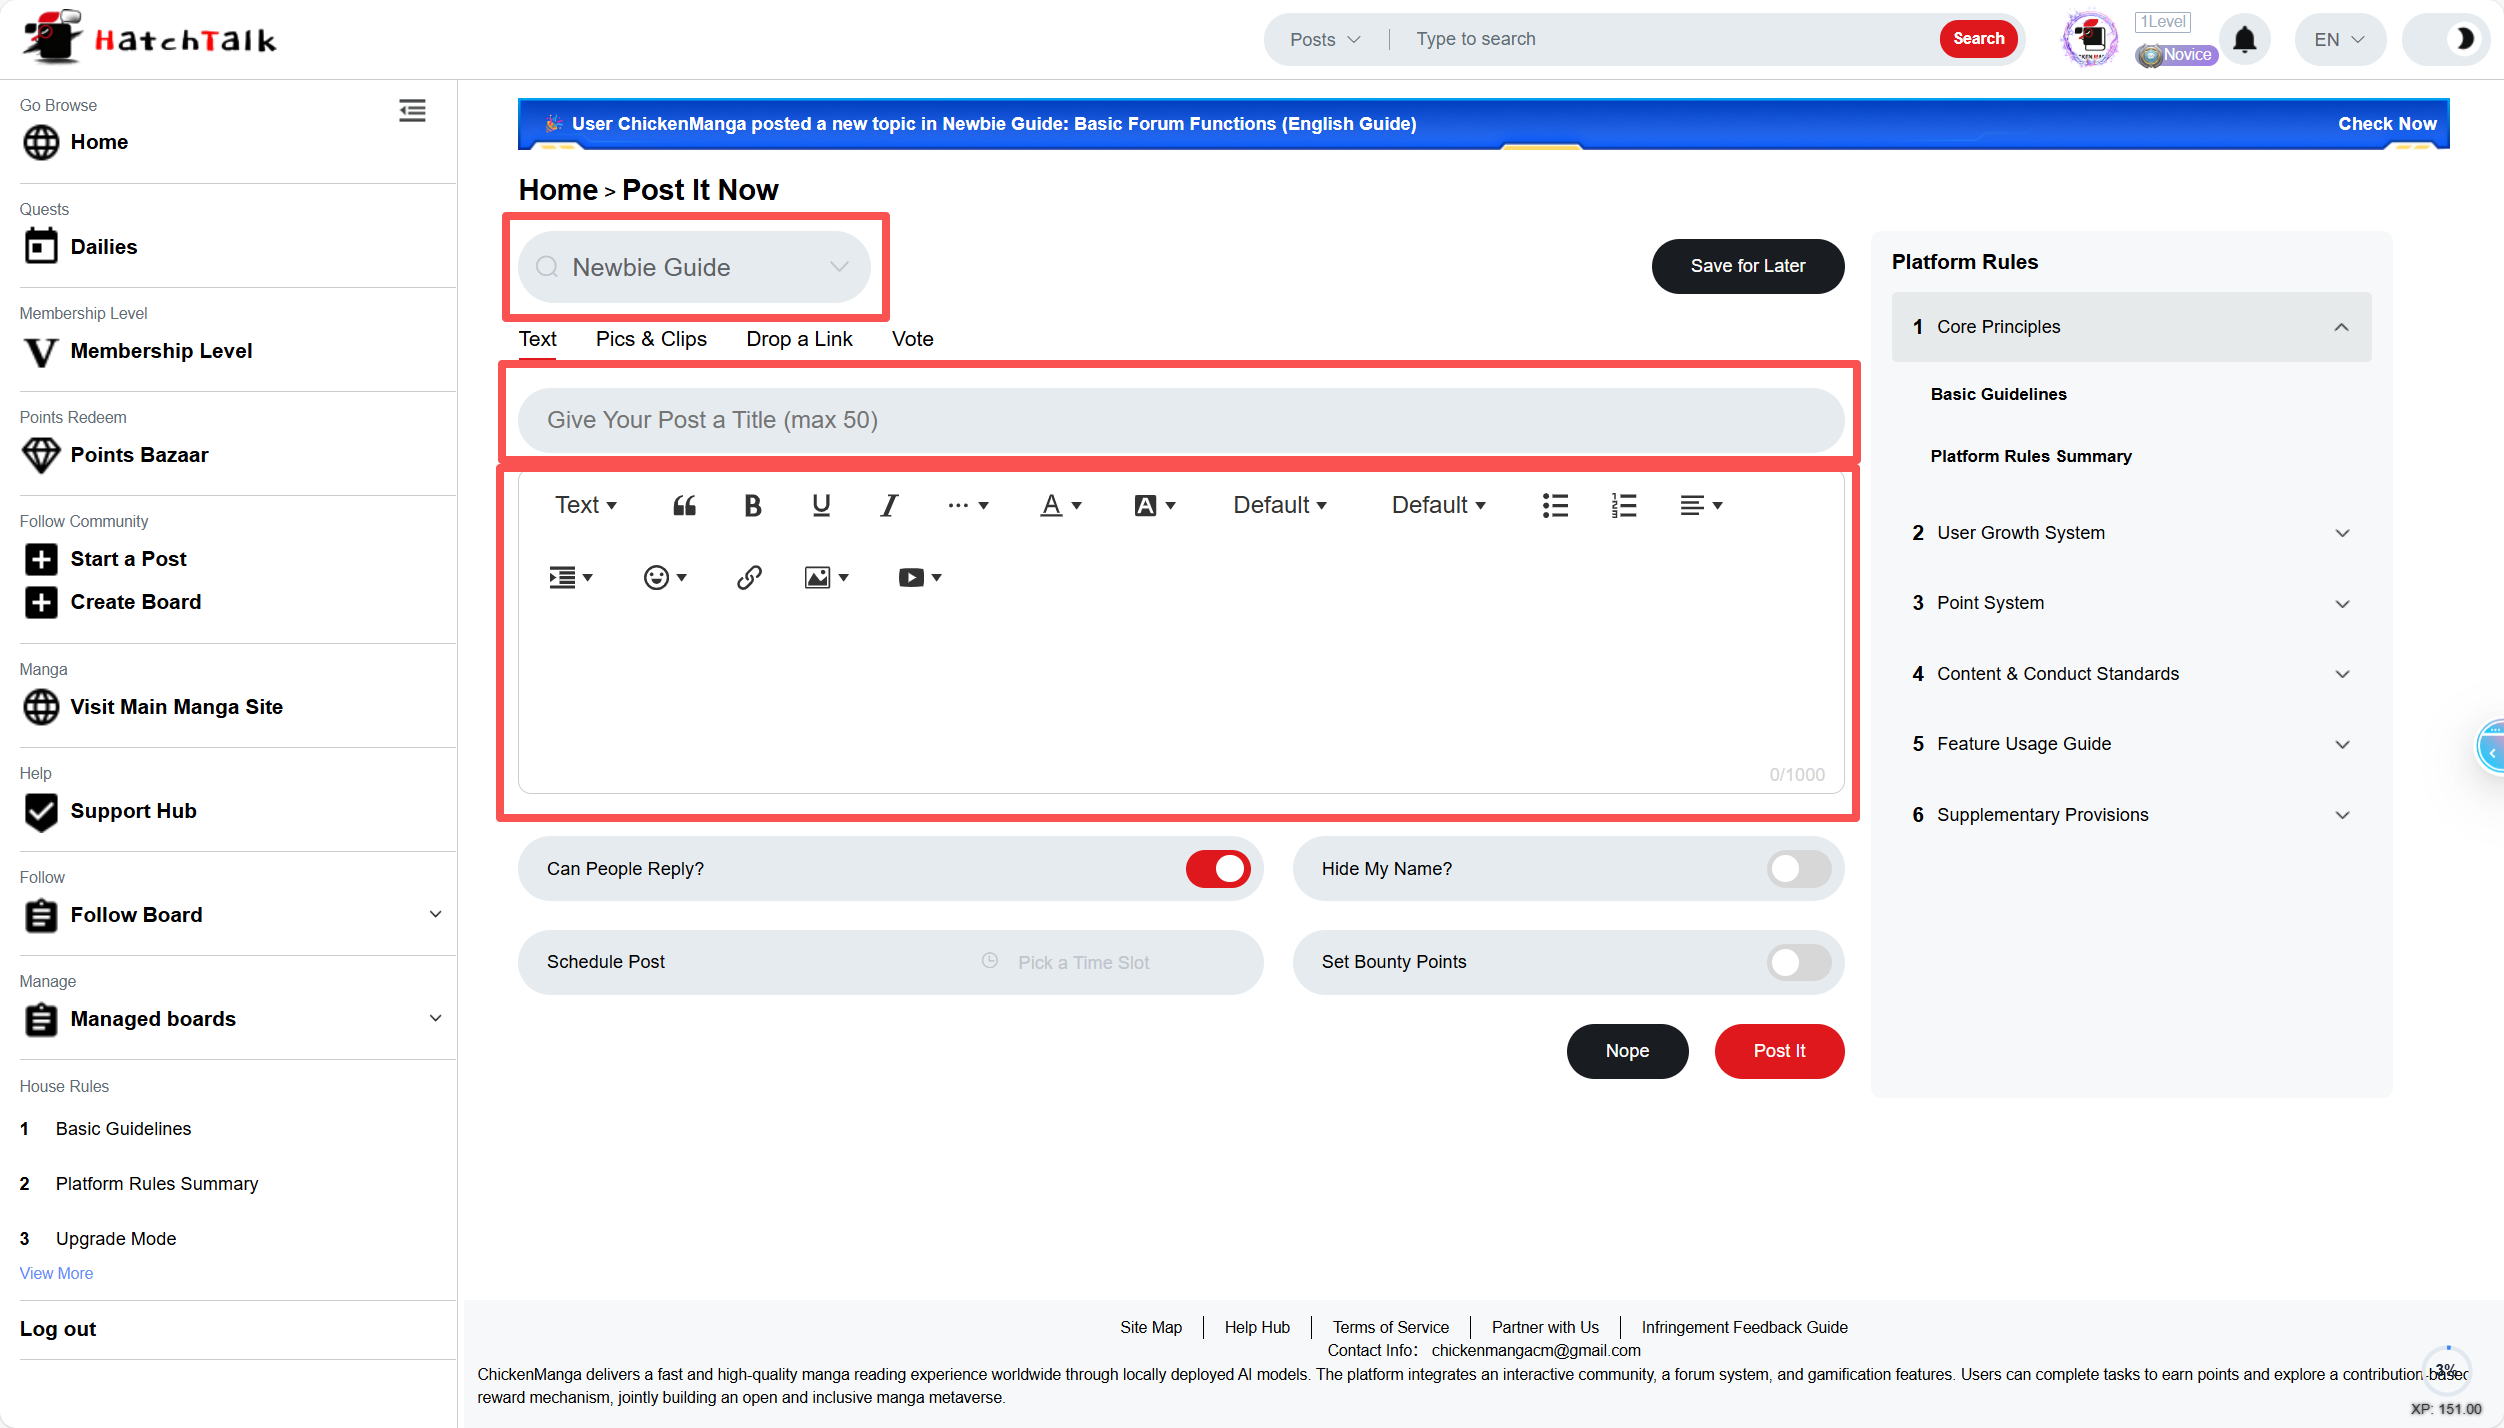
Task: Click the blockquote icon in editor toolbar
Action: click(684, 506)
